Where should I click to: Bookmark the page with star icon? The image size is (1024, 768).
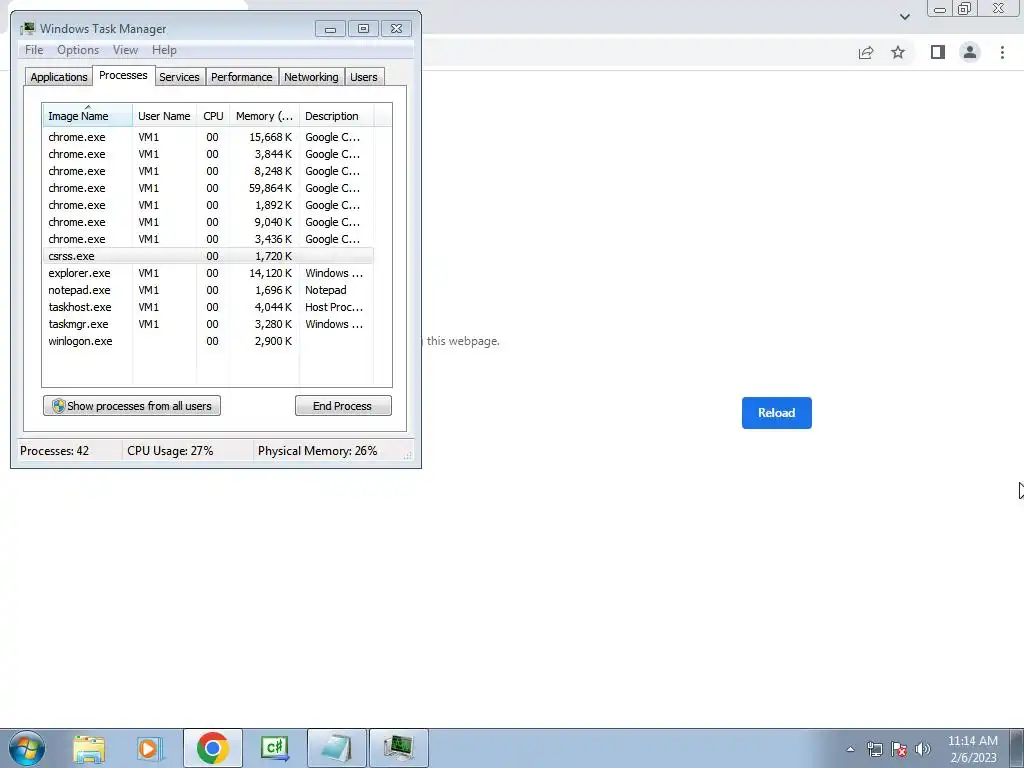click(898, 52)
